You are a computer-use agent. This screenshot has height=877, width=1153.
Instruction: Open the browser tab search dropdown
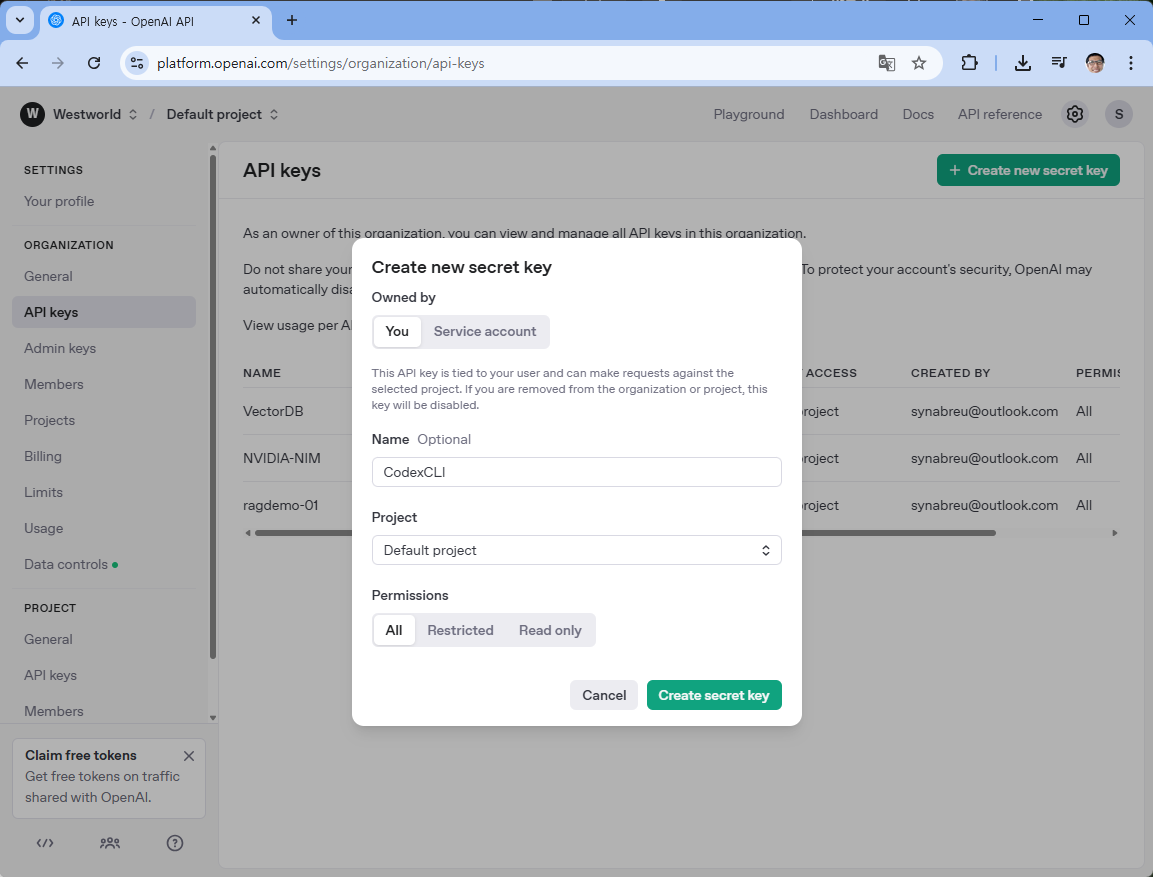pos(20,21)
